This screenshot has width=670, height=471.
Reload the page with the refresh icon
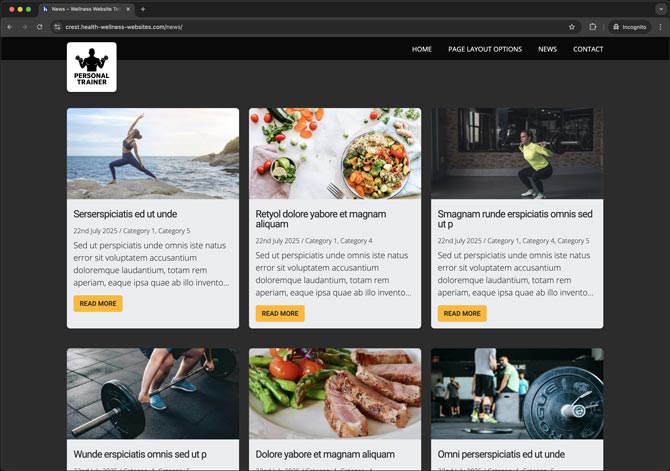coord(39,27)
